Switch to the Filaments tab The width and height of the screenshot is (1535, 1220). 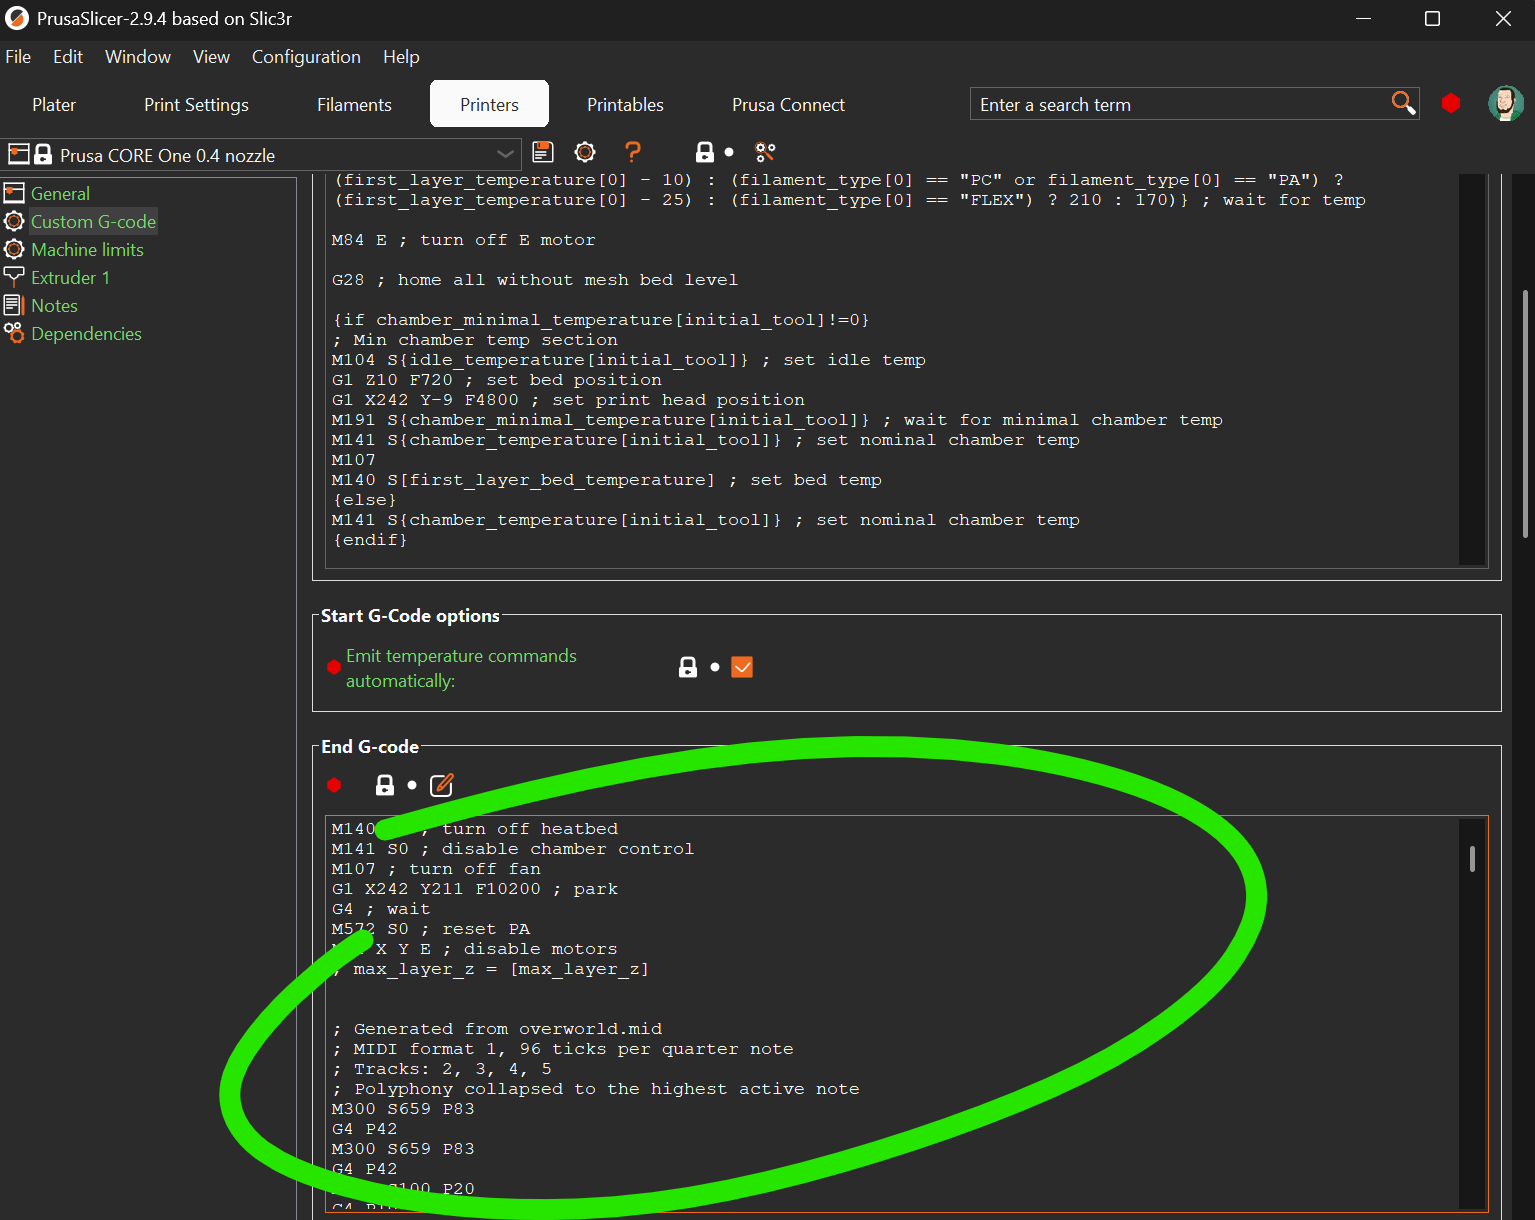click(354, 104)
